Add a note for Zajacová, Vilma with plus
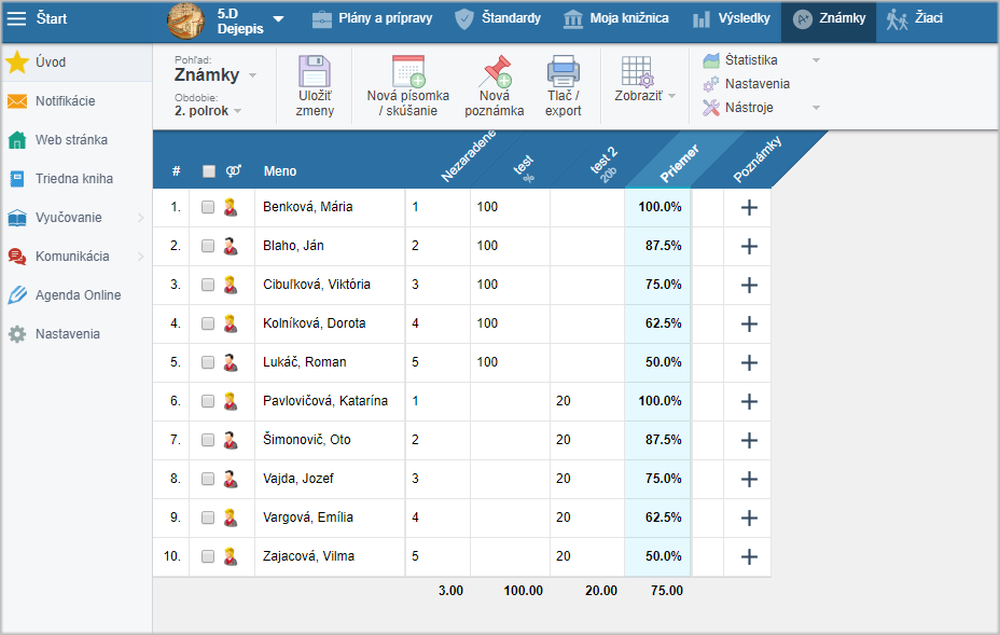 coord(749,557)
